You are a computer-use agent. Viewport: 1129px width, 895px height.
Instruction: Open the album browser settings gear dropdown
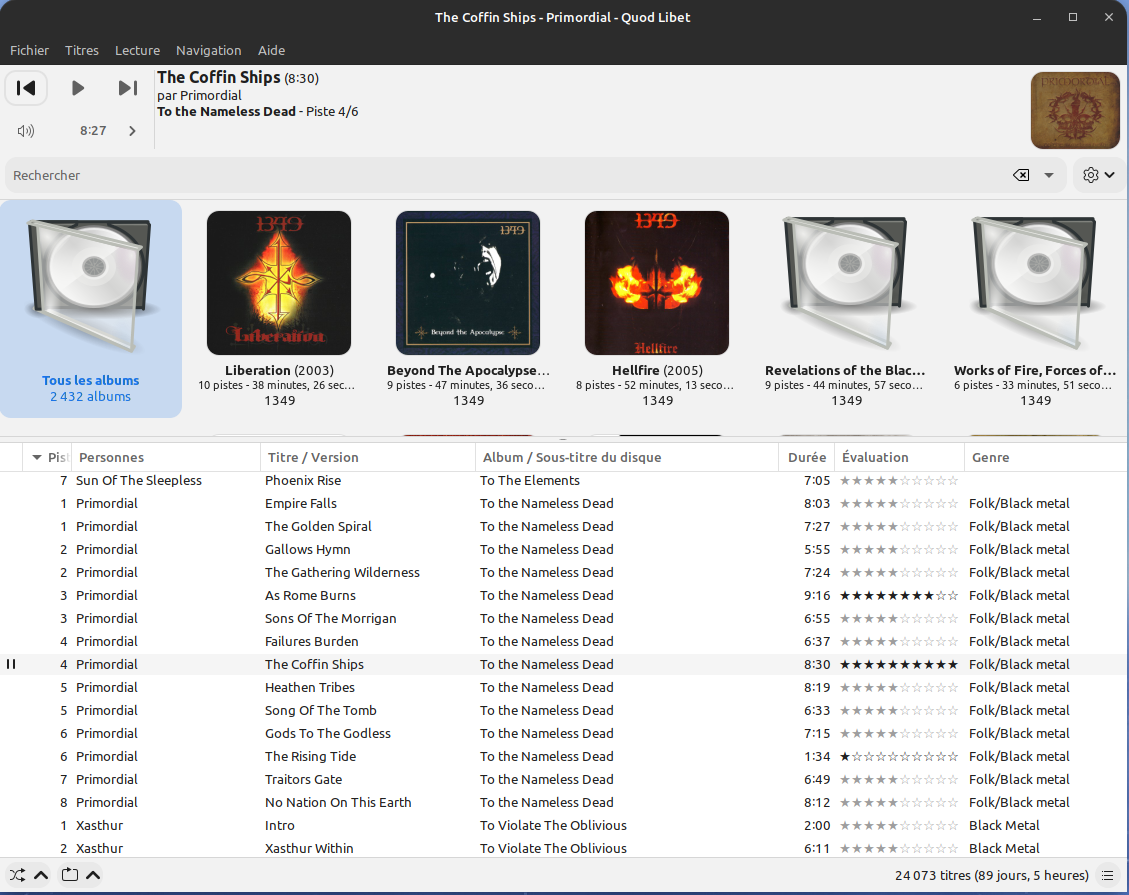[1098, 175]
